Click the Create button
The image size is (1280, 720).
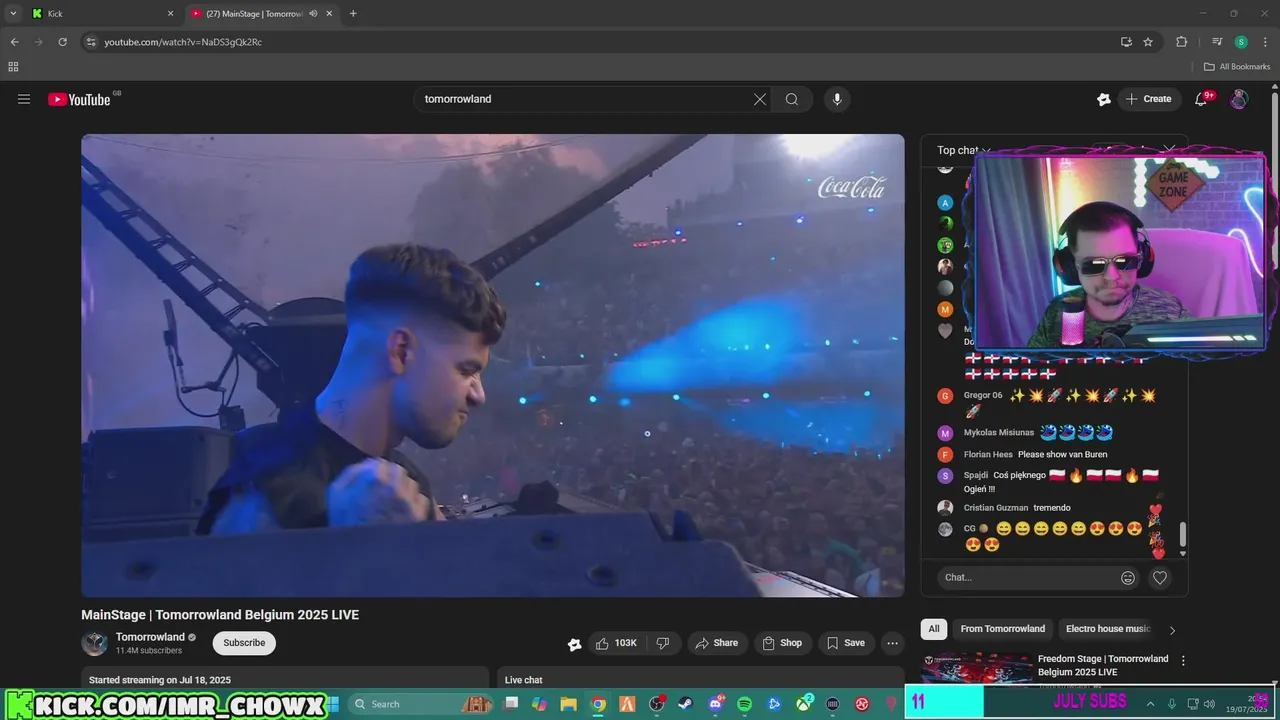pyautogui.click(x=1148, y=99)
